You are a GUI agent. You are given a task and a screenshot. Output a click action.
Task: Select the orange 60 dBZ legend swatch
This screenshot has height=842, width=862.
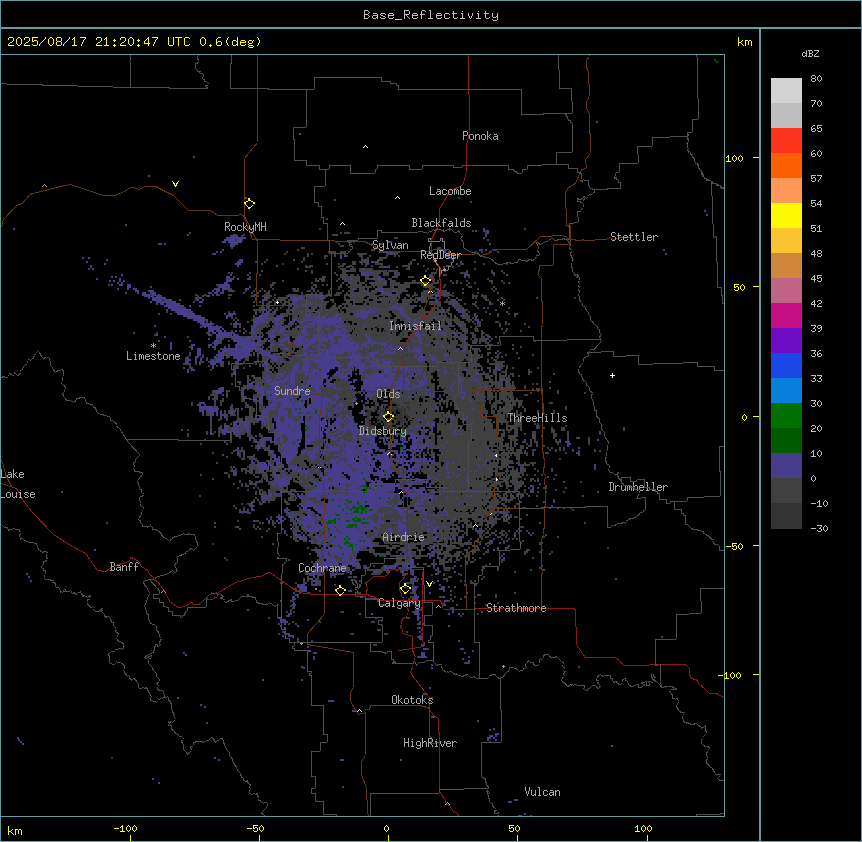[x=786, y=165]
